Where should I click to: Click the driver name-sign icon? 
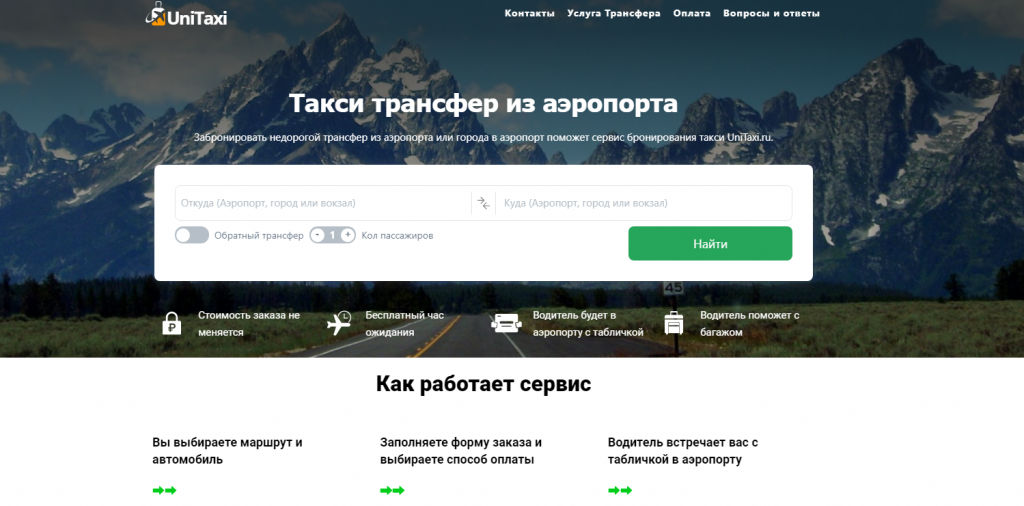(x=506, y=323)
